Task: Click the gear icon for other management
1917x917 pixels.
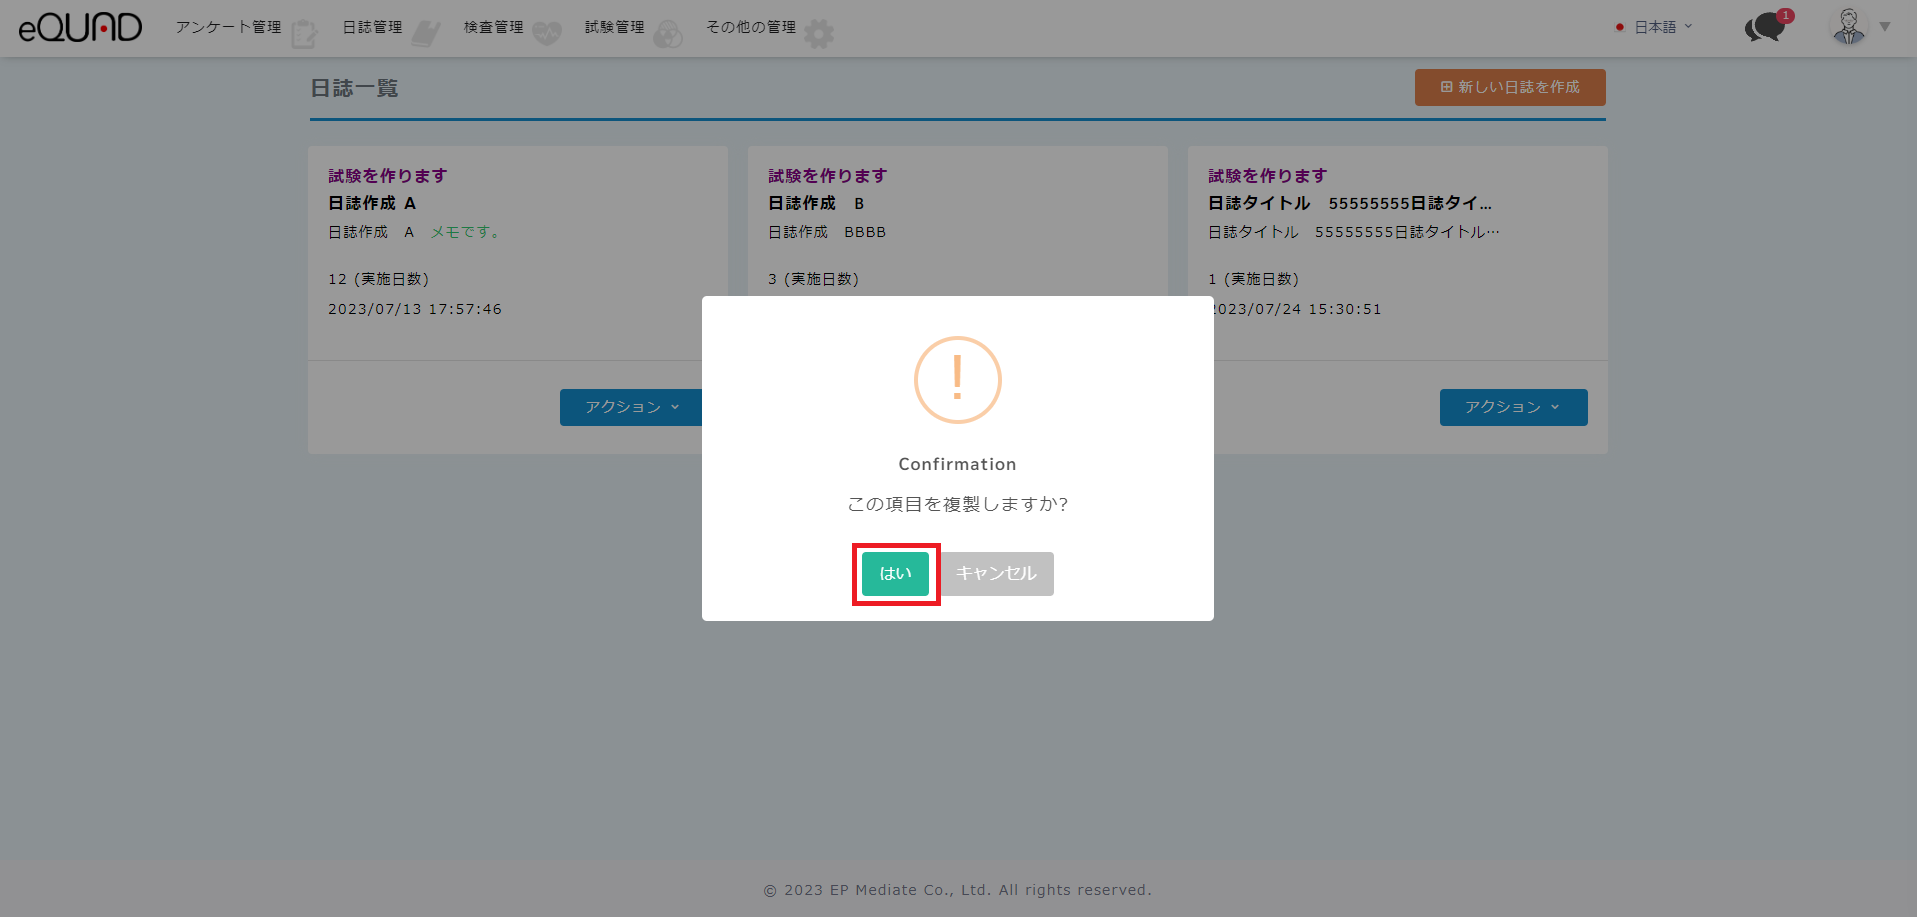Action: (x=819, y=34)
